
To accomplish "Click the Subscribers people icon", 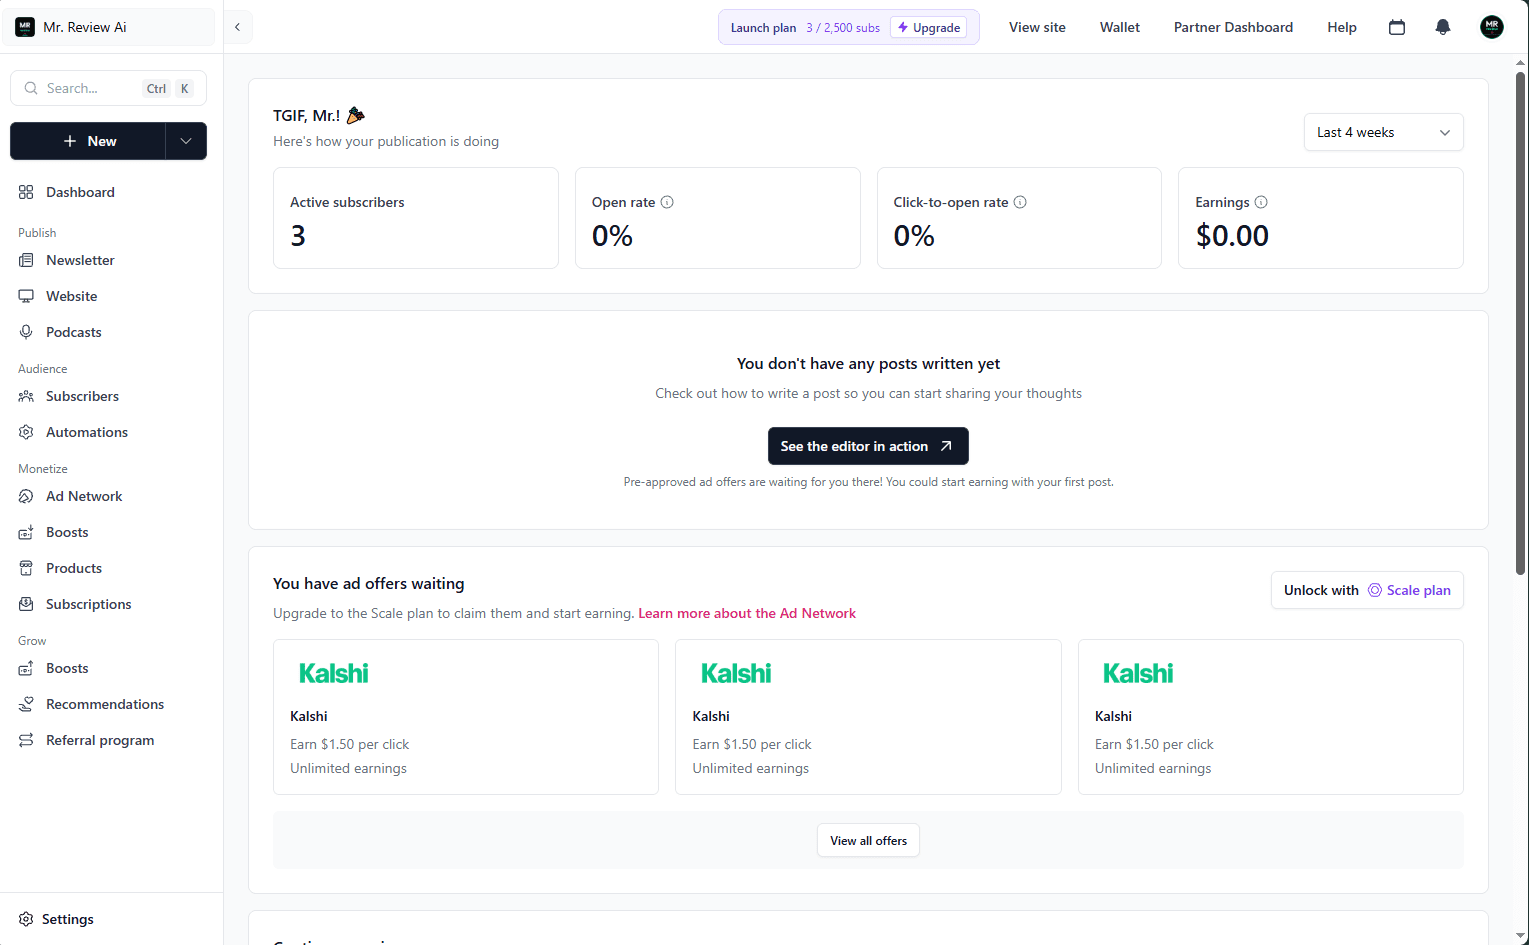I will click(26, 396).
